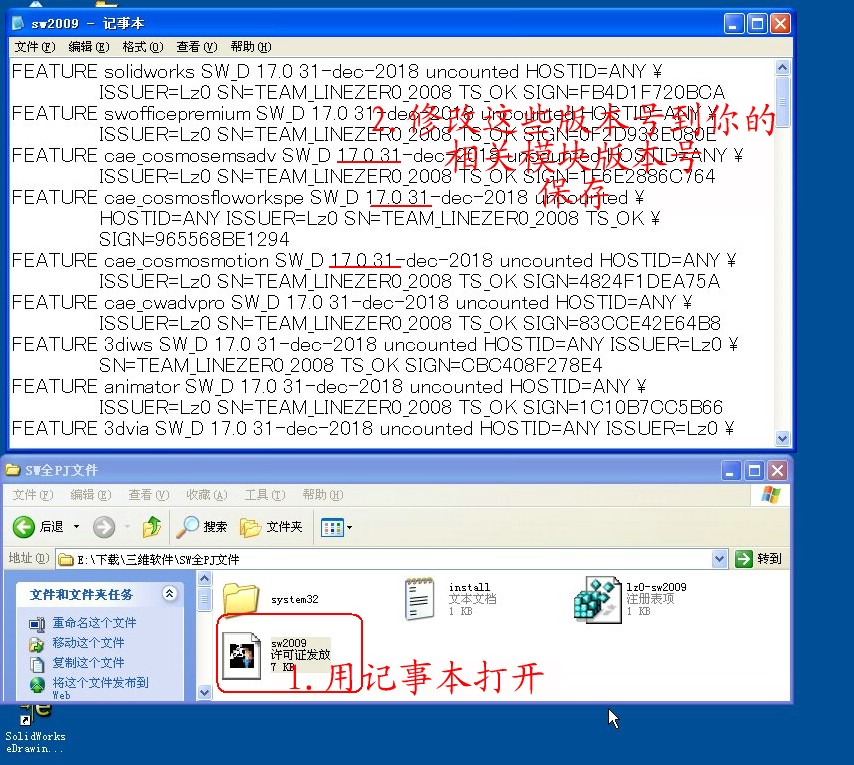Click 重命名这个文件 link

[x=94, y=622]
